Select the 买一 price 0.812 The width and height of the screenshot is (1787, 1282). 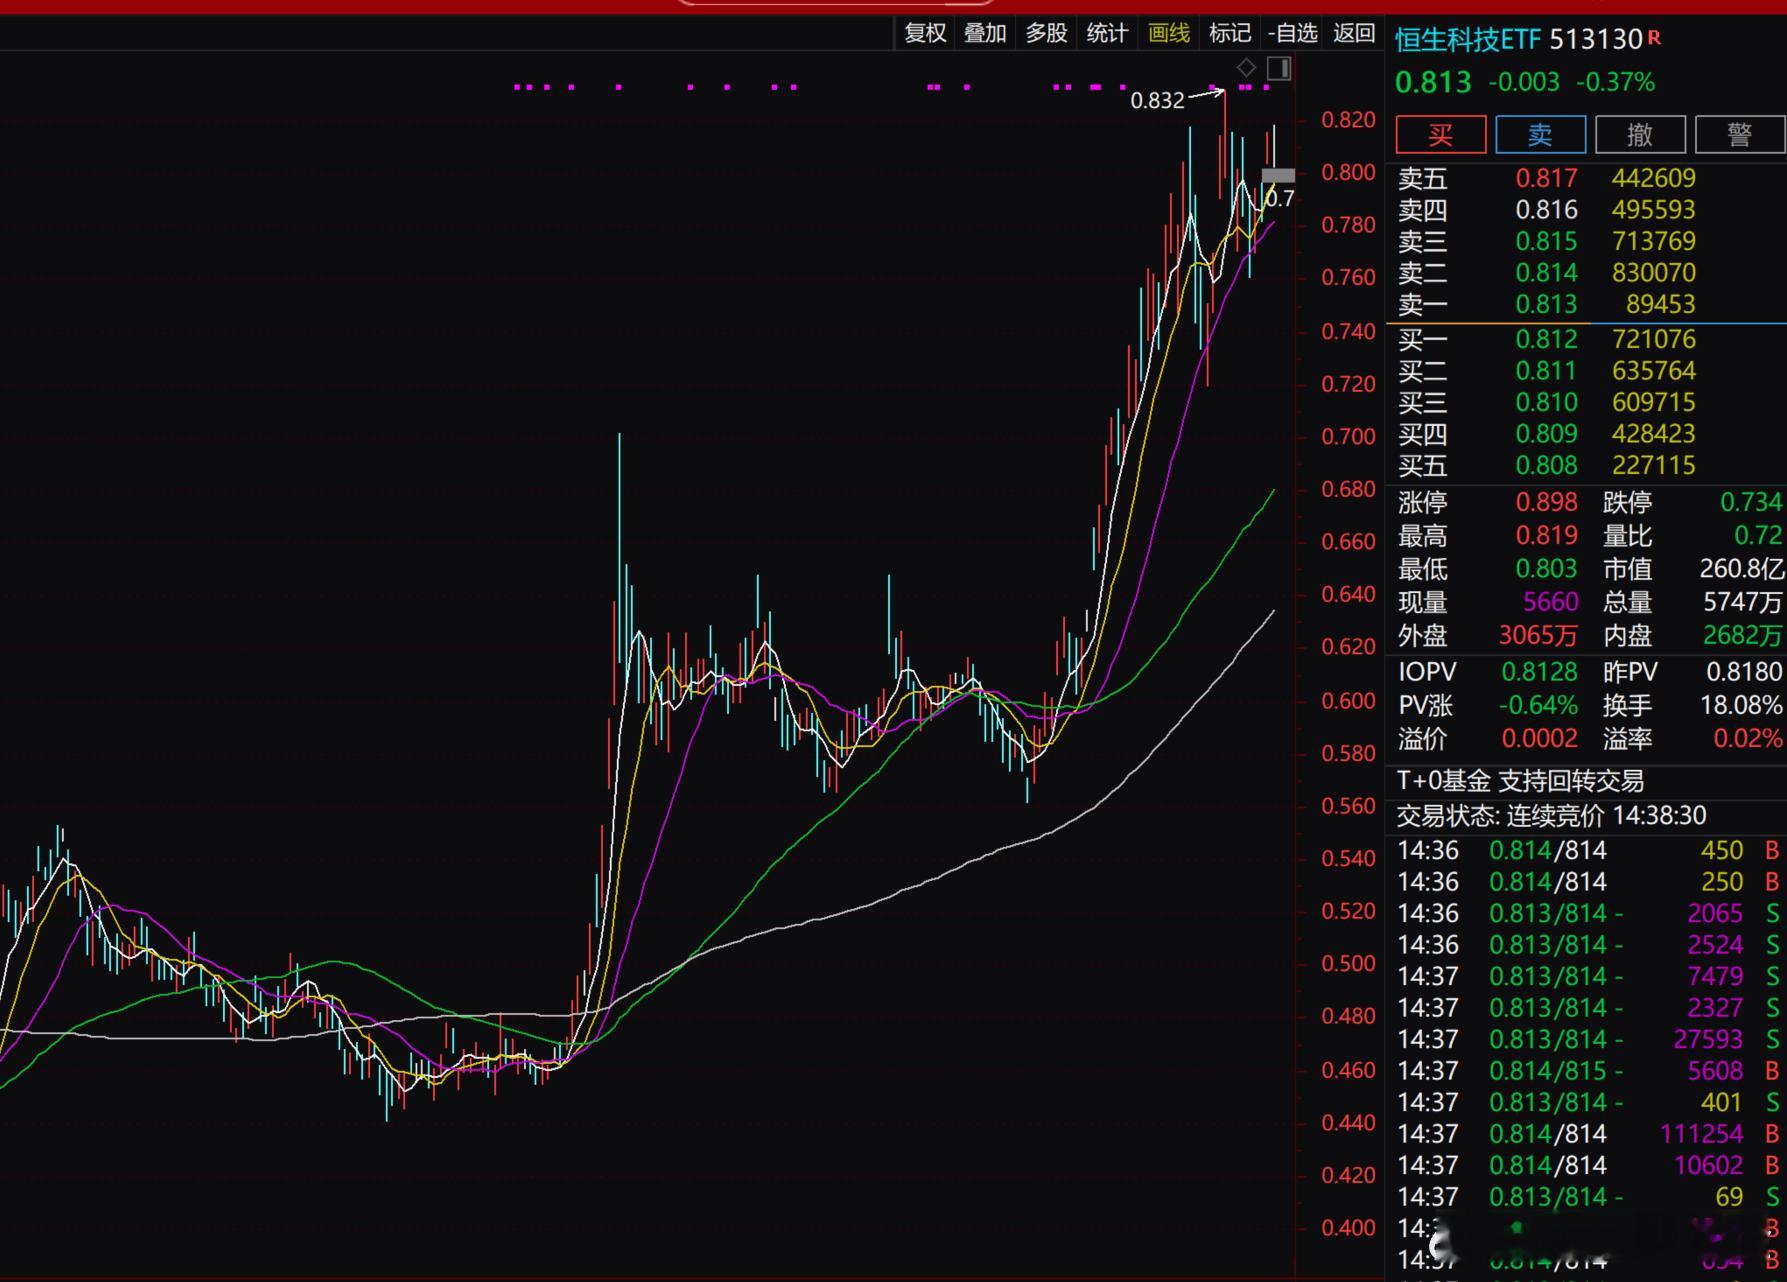tap(1546, 339)
